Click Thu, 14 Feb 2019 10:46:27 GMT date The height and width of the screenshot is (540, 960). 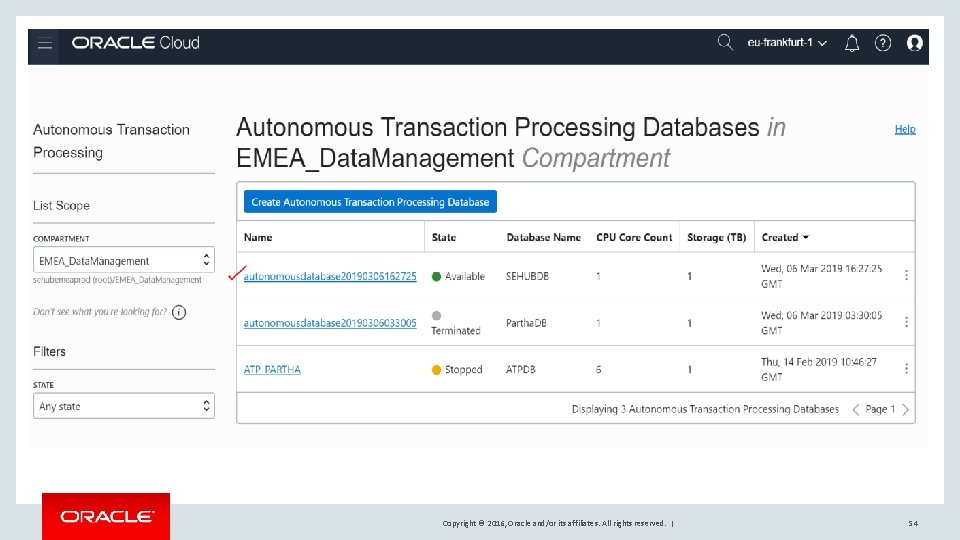(x=819, y=369)
